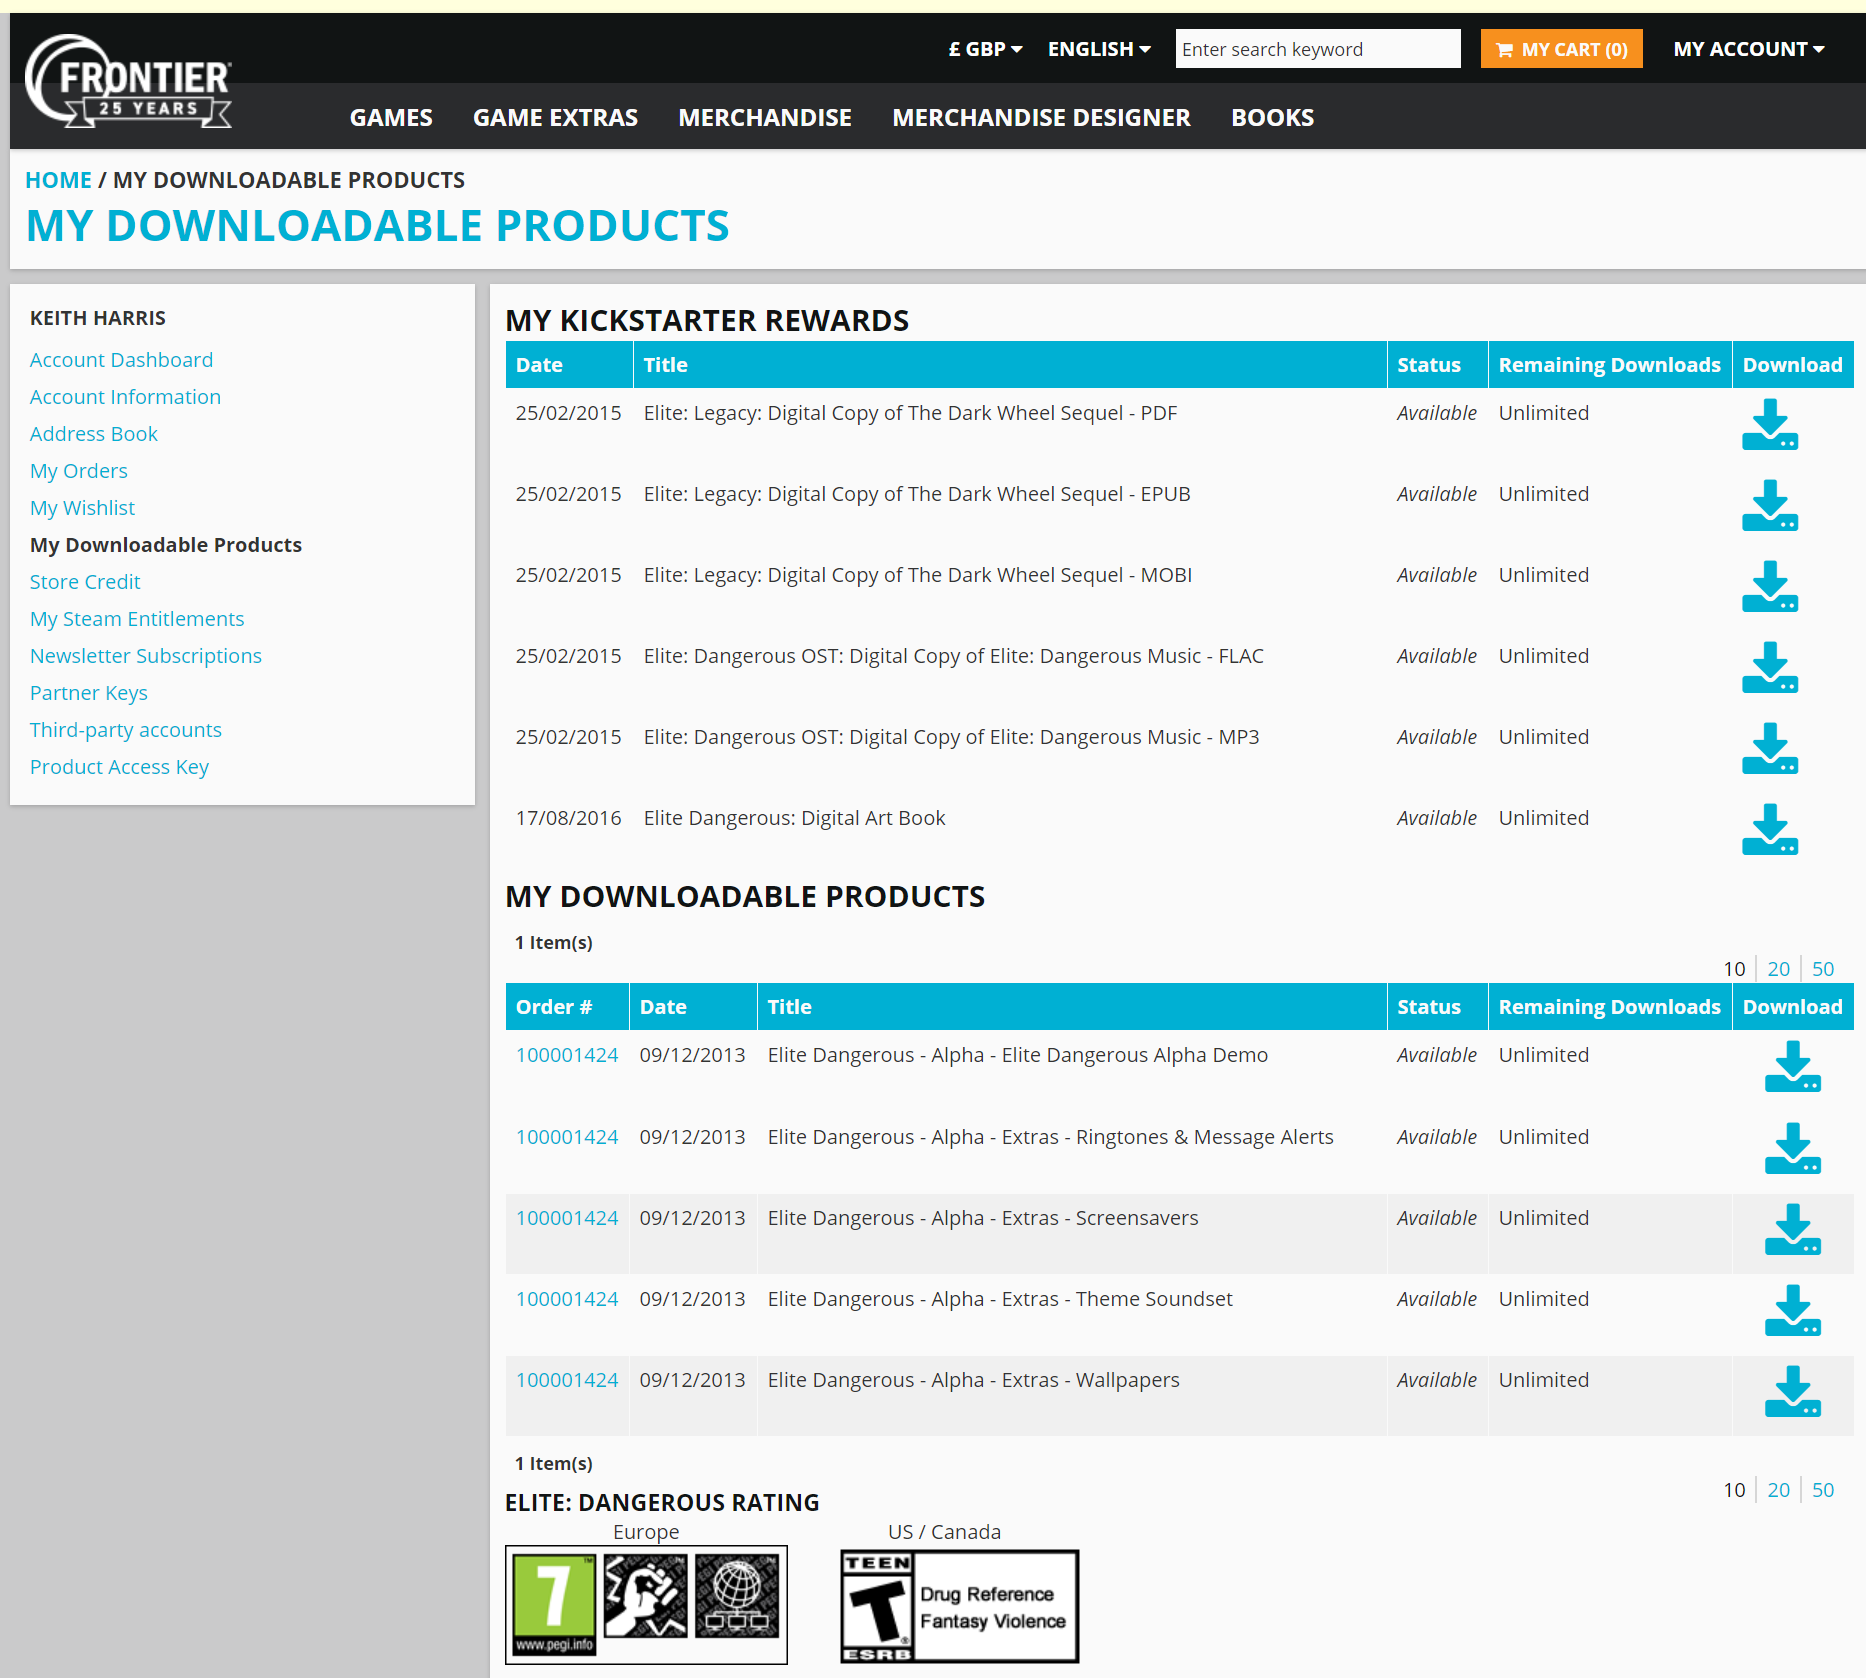
Task: Download Ringtones & Message Alerts extras
Action: (x=1792, y=1148)
